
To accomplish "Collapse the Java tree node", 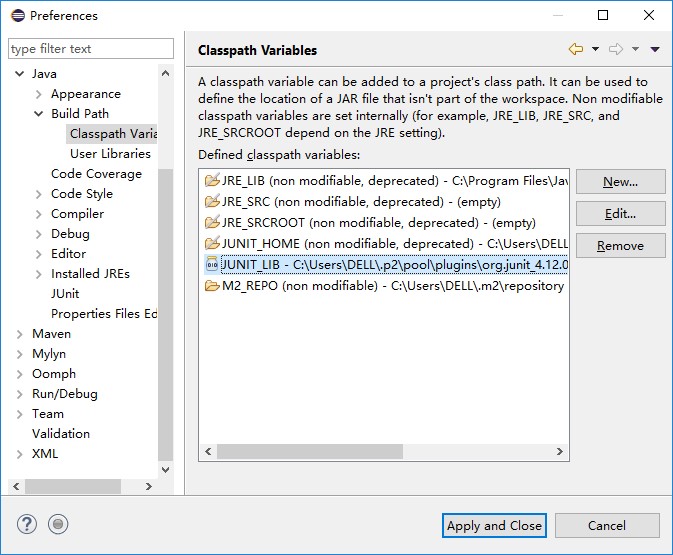I will click(19, 74).
